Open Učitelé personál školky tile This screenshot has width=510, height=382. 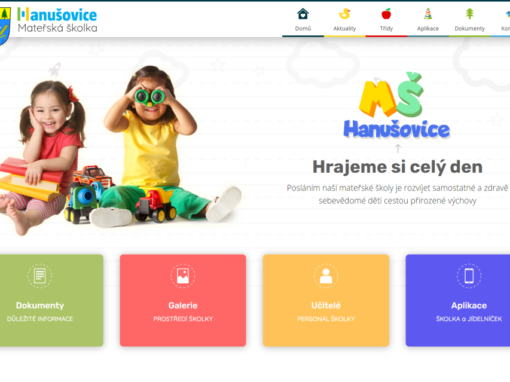pos(326,300)
